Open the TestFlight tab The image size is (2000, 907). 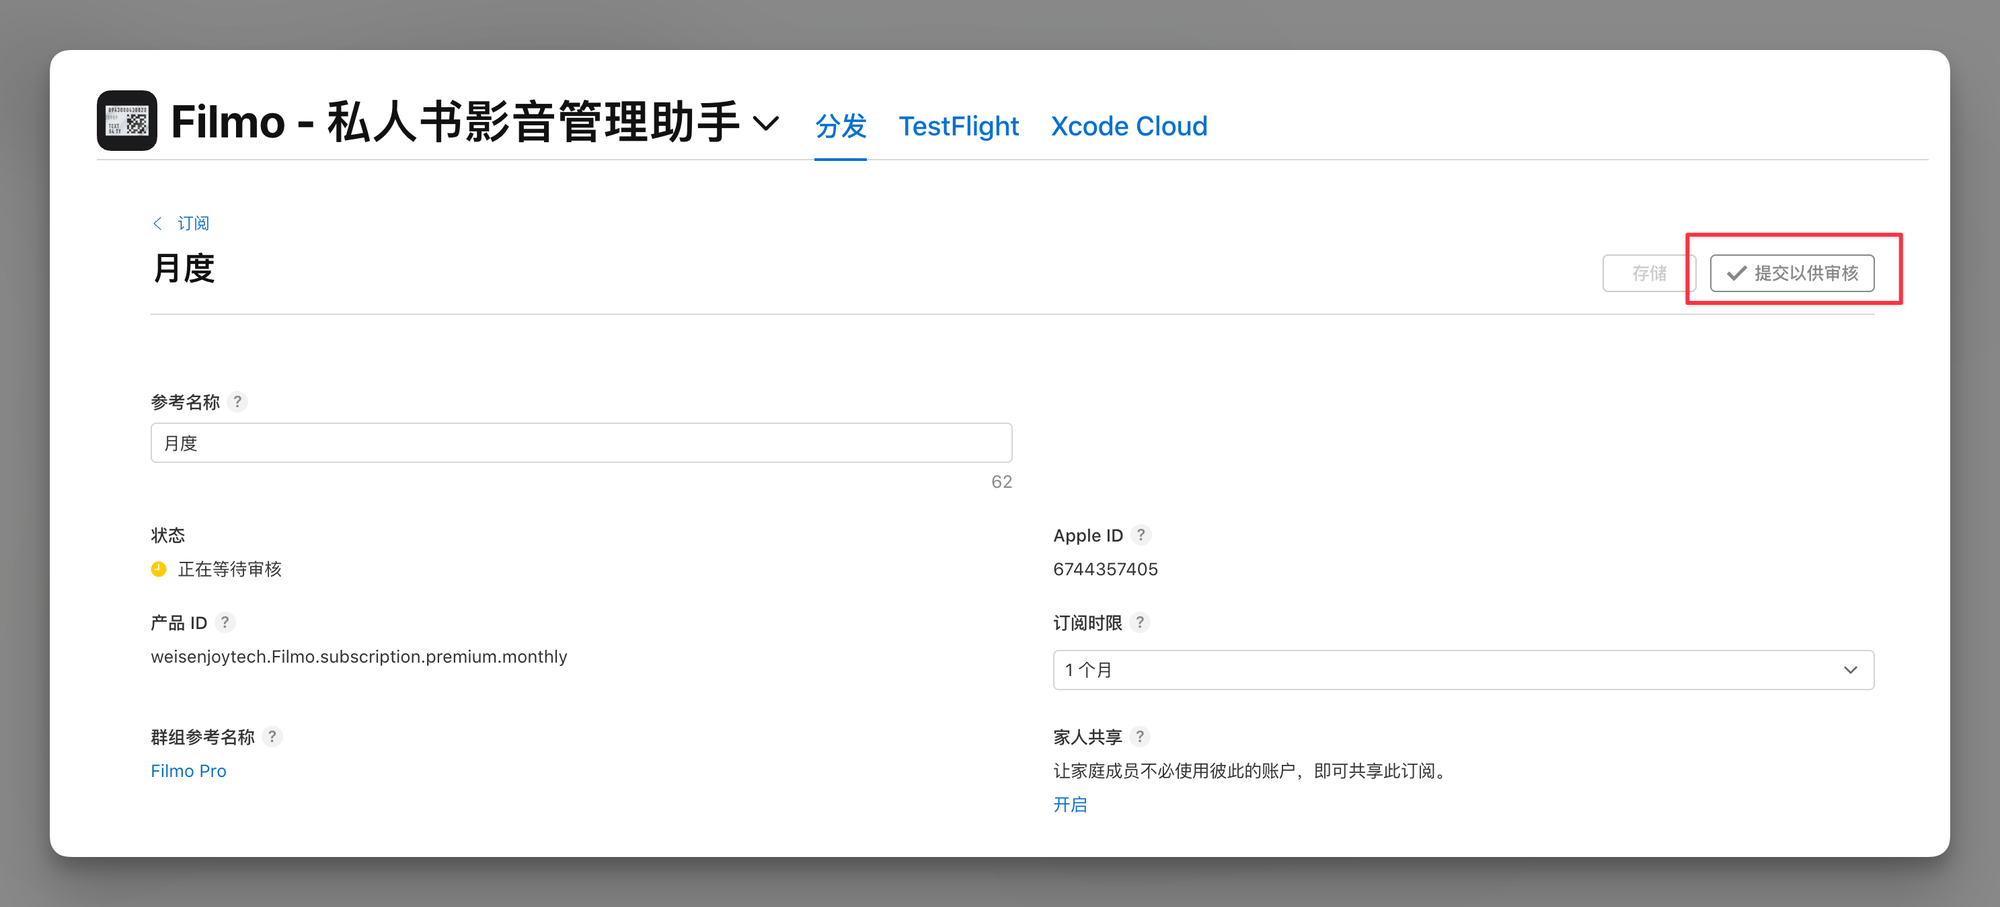958,127
